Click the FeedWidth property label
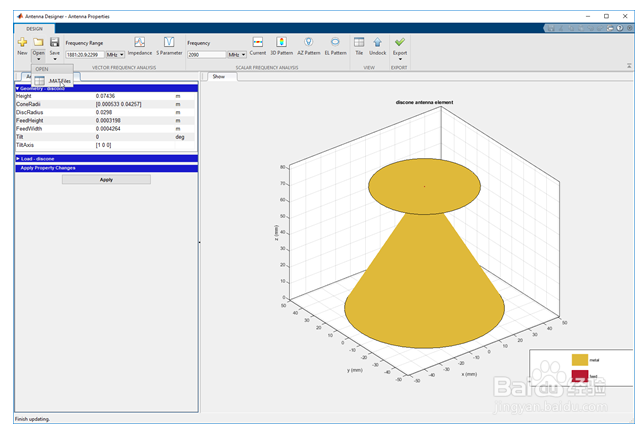The width and height of the screenshot is (643, 429). point(29,129)
